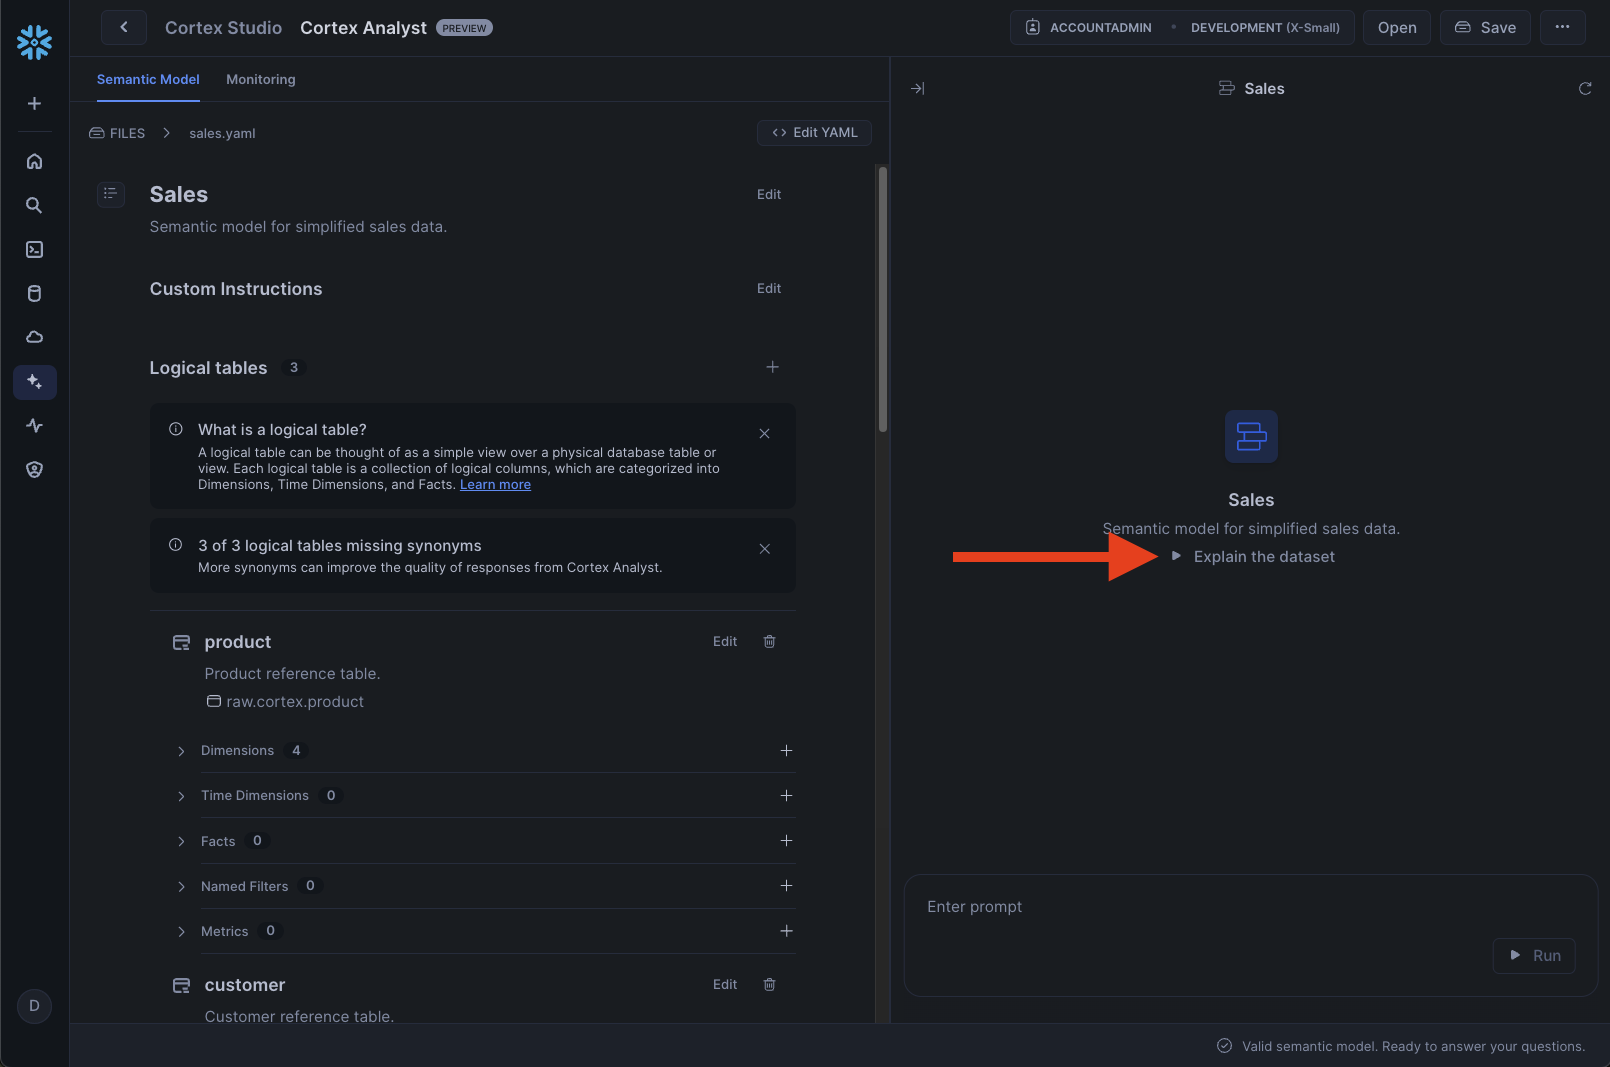Viewport: 1610px width, 1067px height.
Task: Click the FILES breadcrumb
Action: (117, 133)
